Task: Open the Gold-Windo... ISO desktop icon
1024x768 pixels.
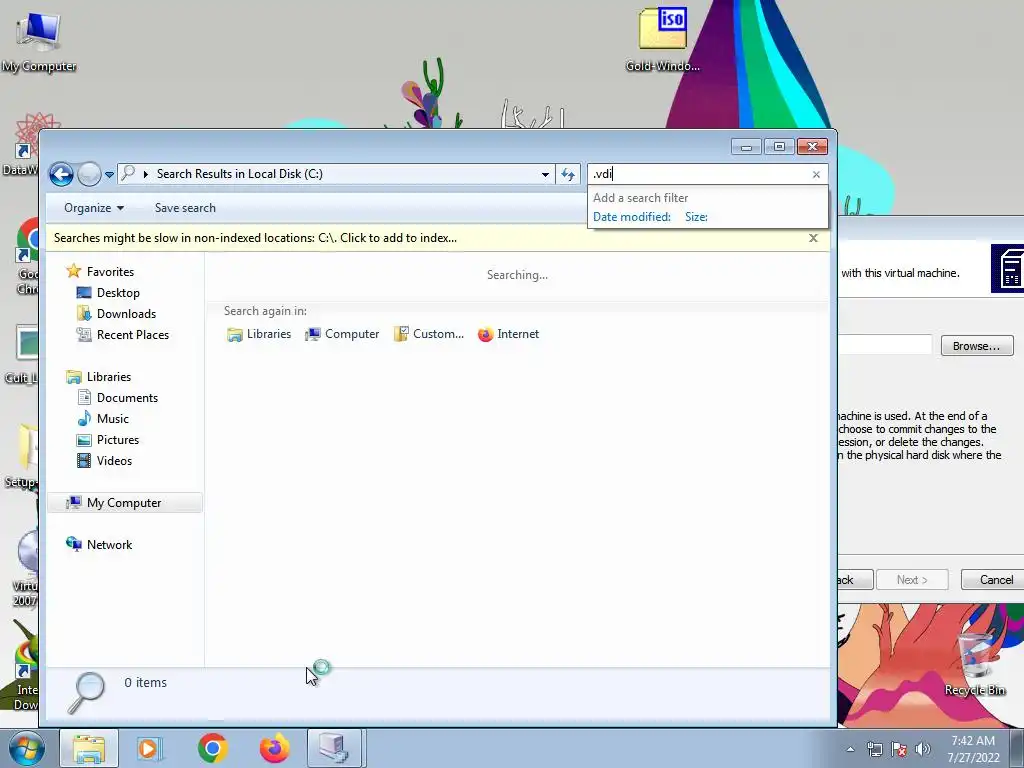Action: point(663,39)
